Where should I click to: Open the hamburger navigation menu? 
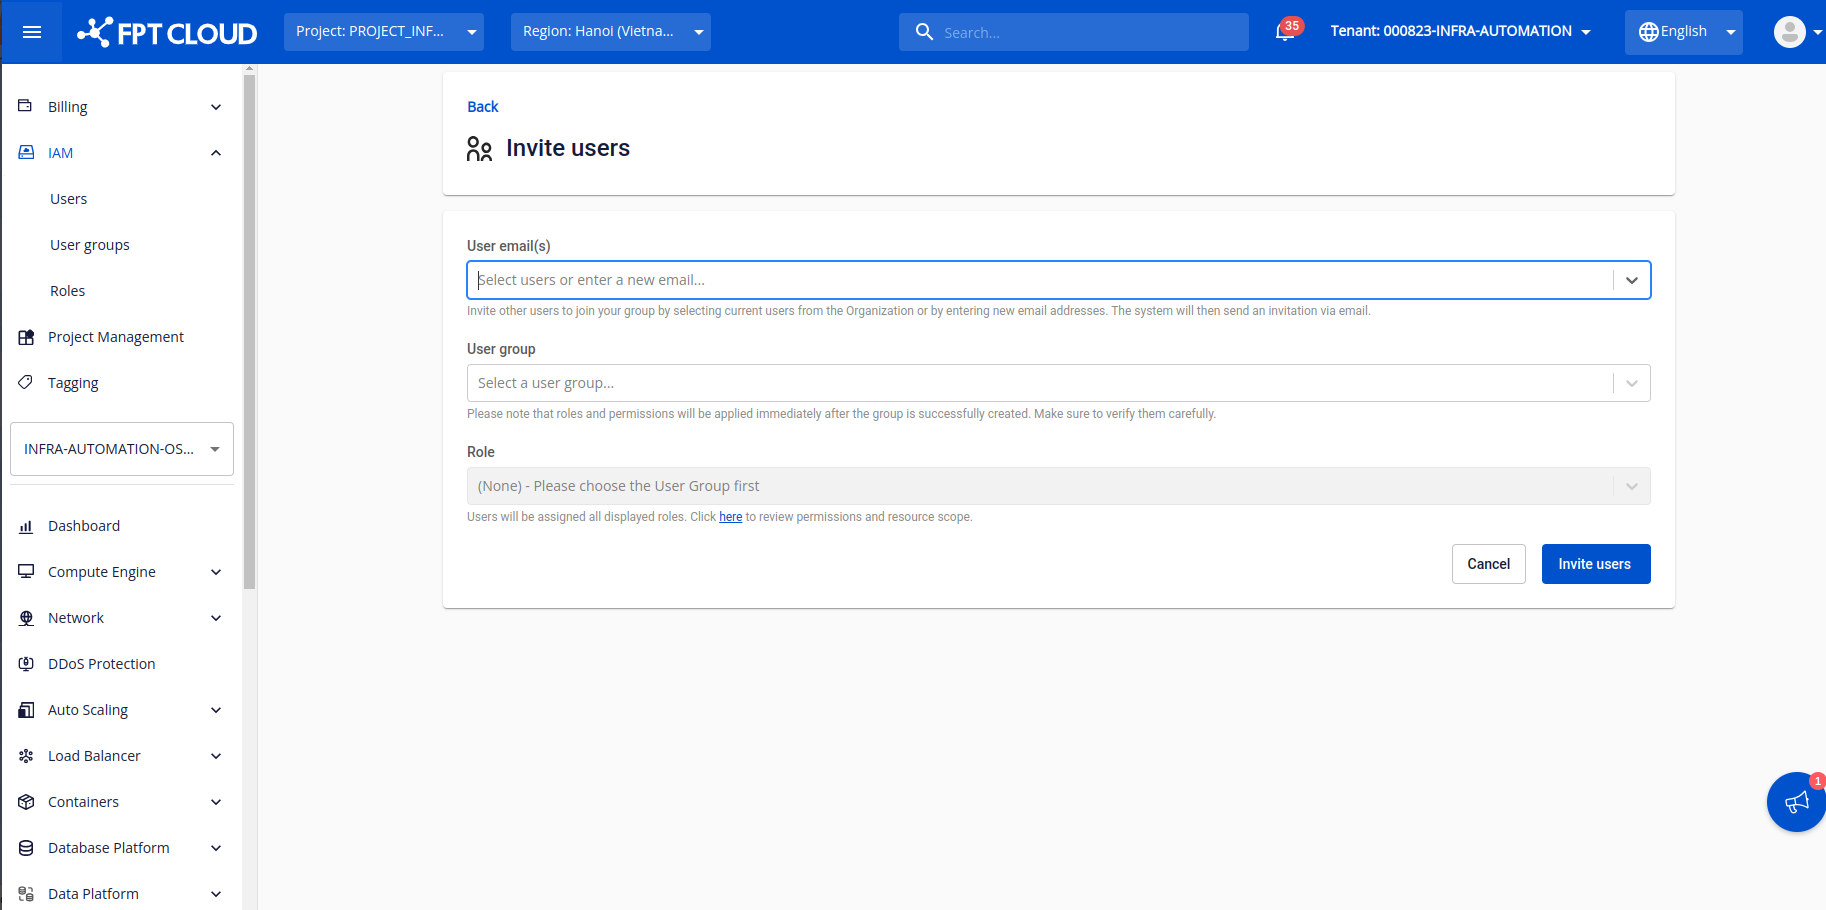[x=32, y=32]
